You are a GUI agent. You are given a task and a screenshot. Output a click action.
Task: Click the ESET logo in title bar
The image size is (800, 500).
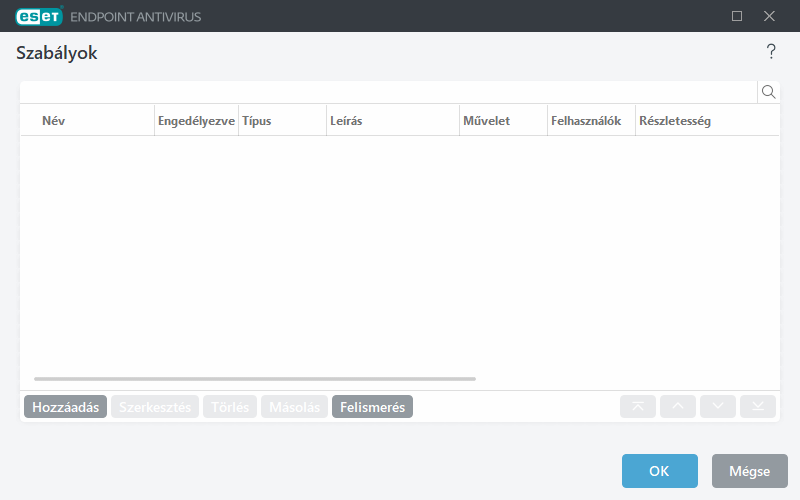click(39, 16)
